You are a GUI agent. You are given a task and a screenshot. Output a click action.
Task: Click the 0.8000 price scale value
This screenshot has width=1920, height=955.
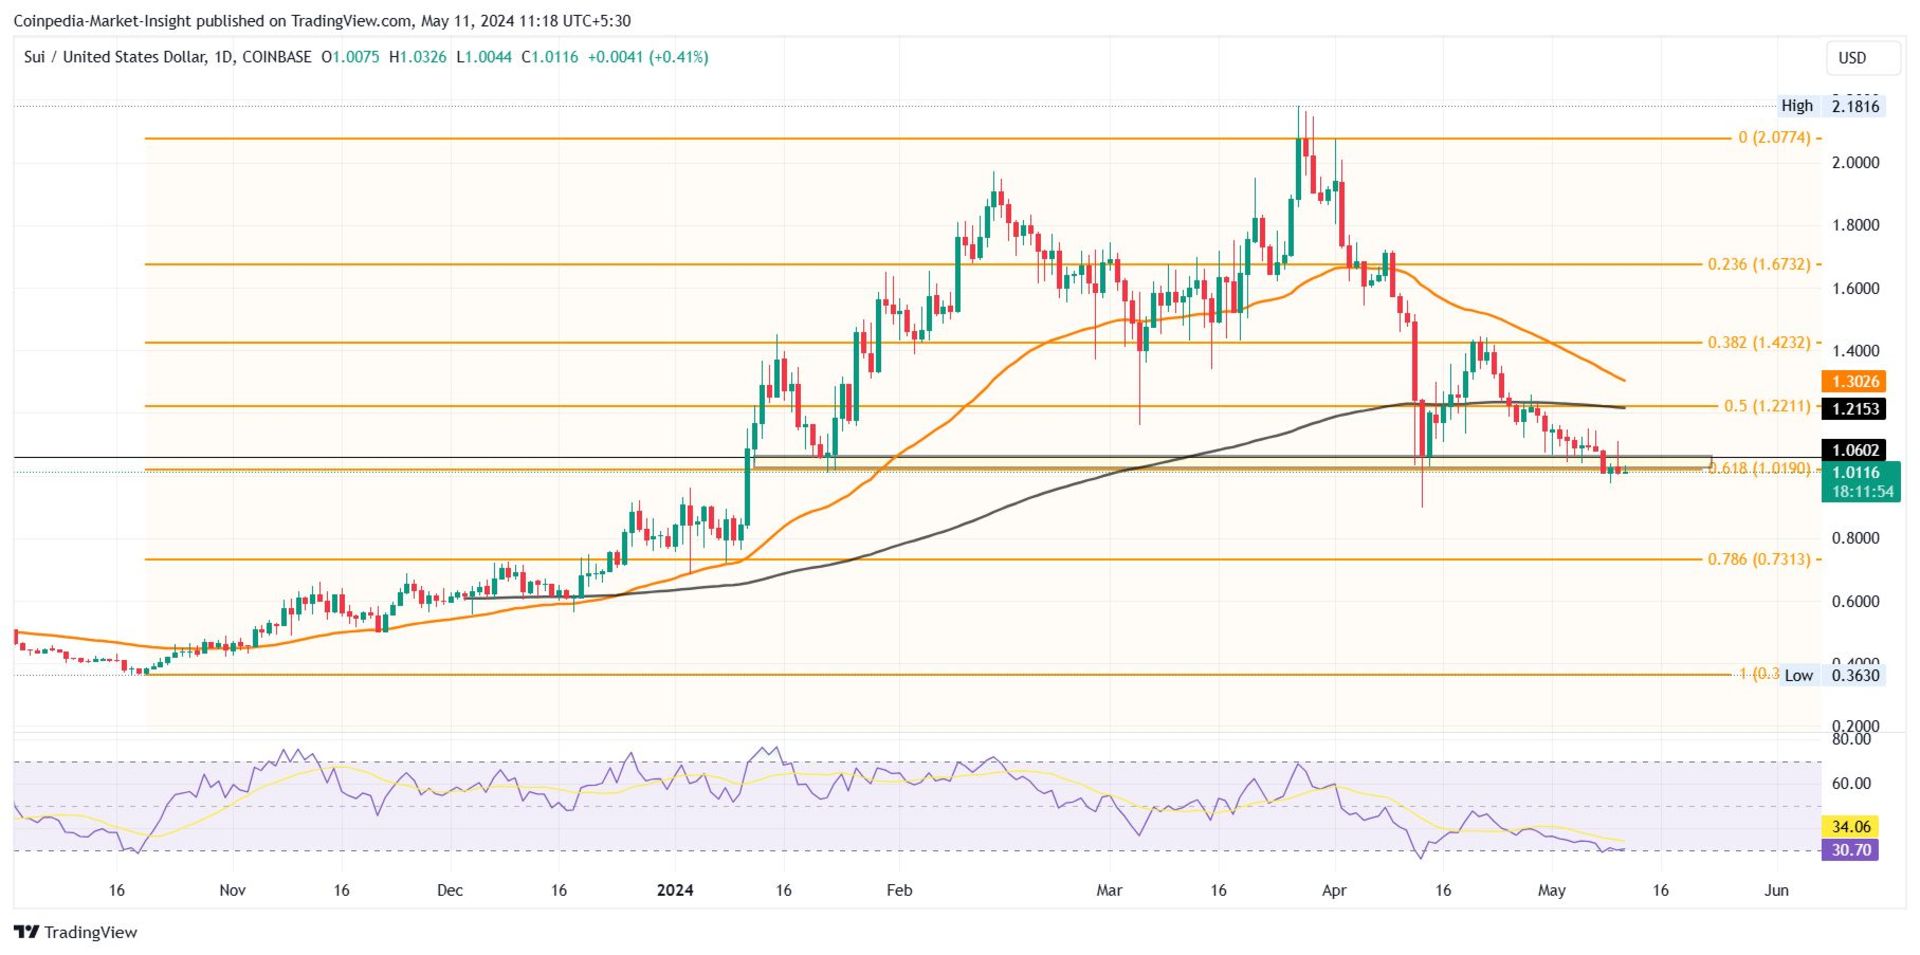[1855, 538]
